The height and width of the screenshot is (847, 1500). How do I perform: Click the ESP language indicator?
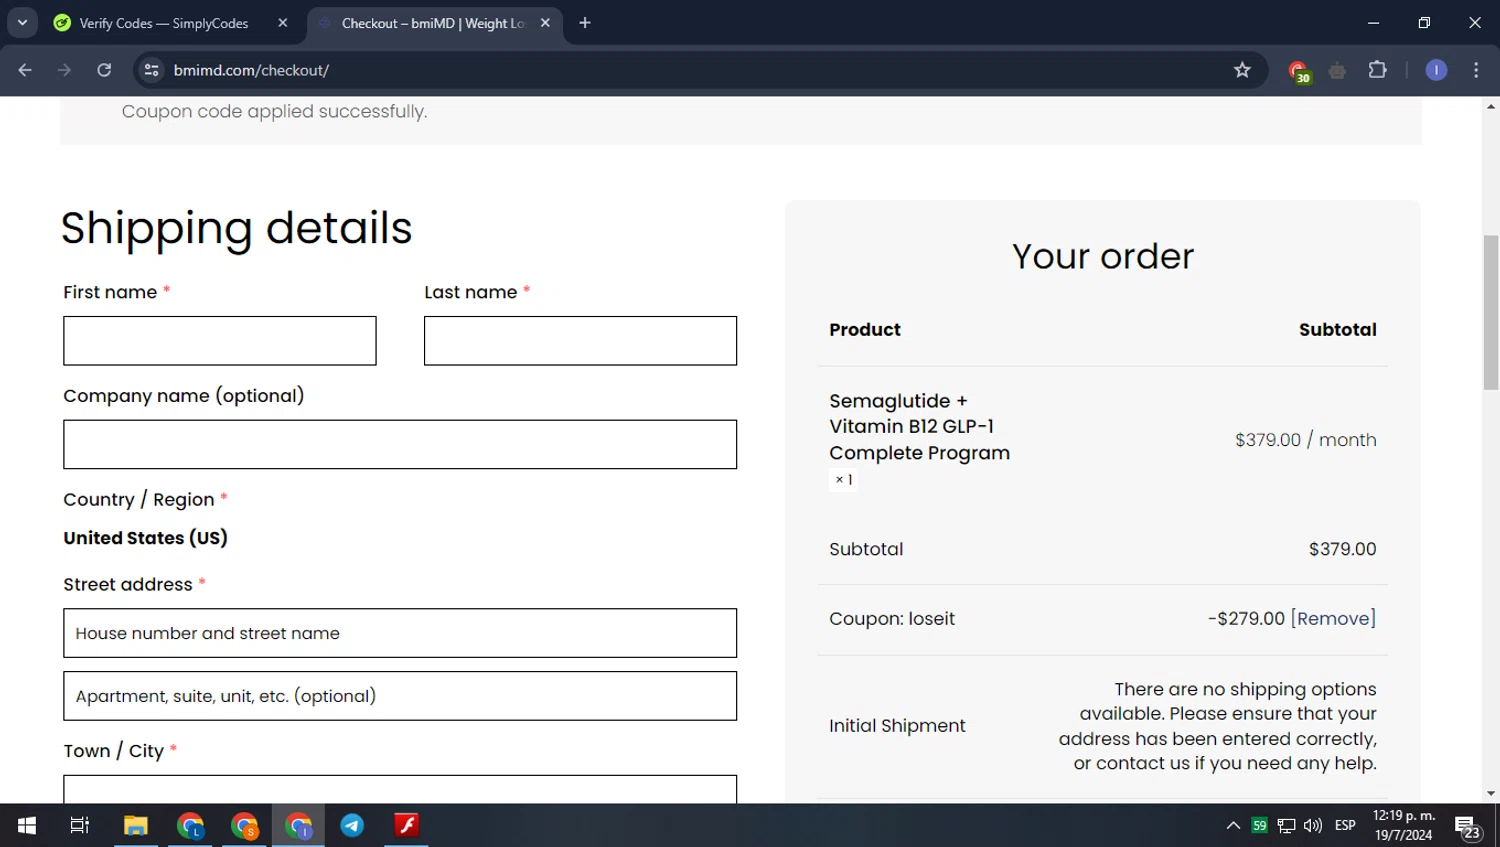pos(1345,825)
